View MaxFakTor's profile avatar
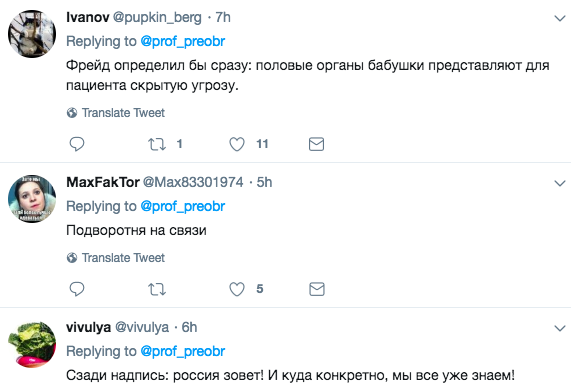 pos(32,199)
